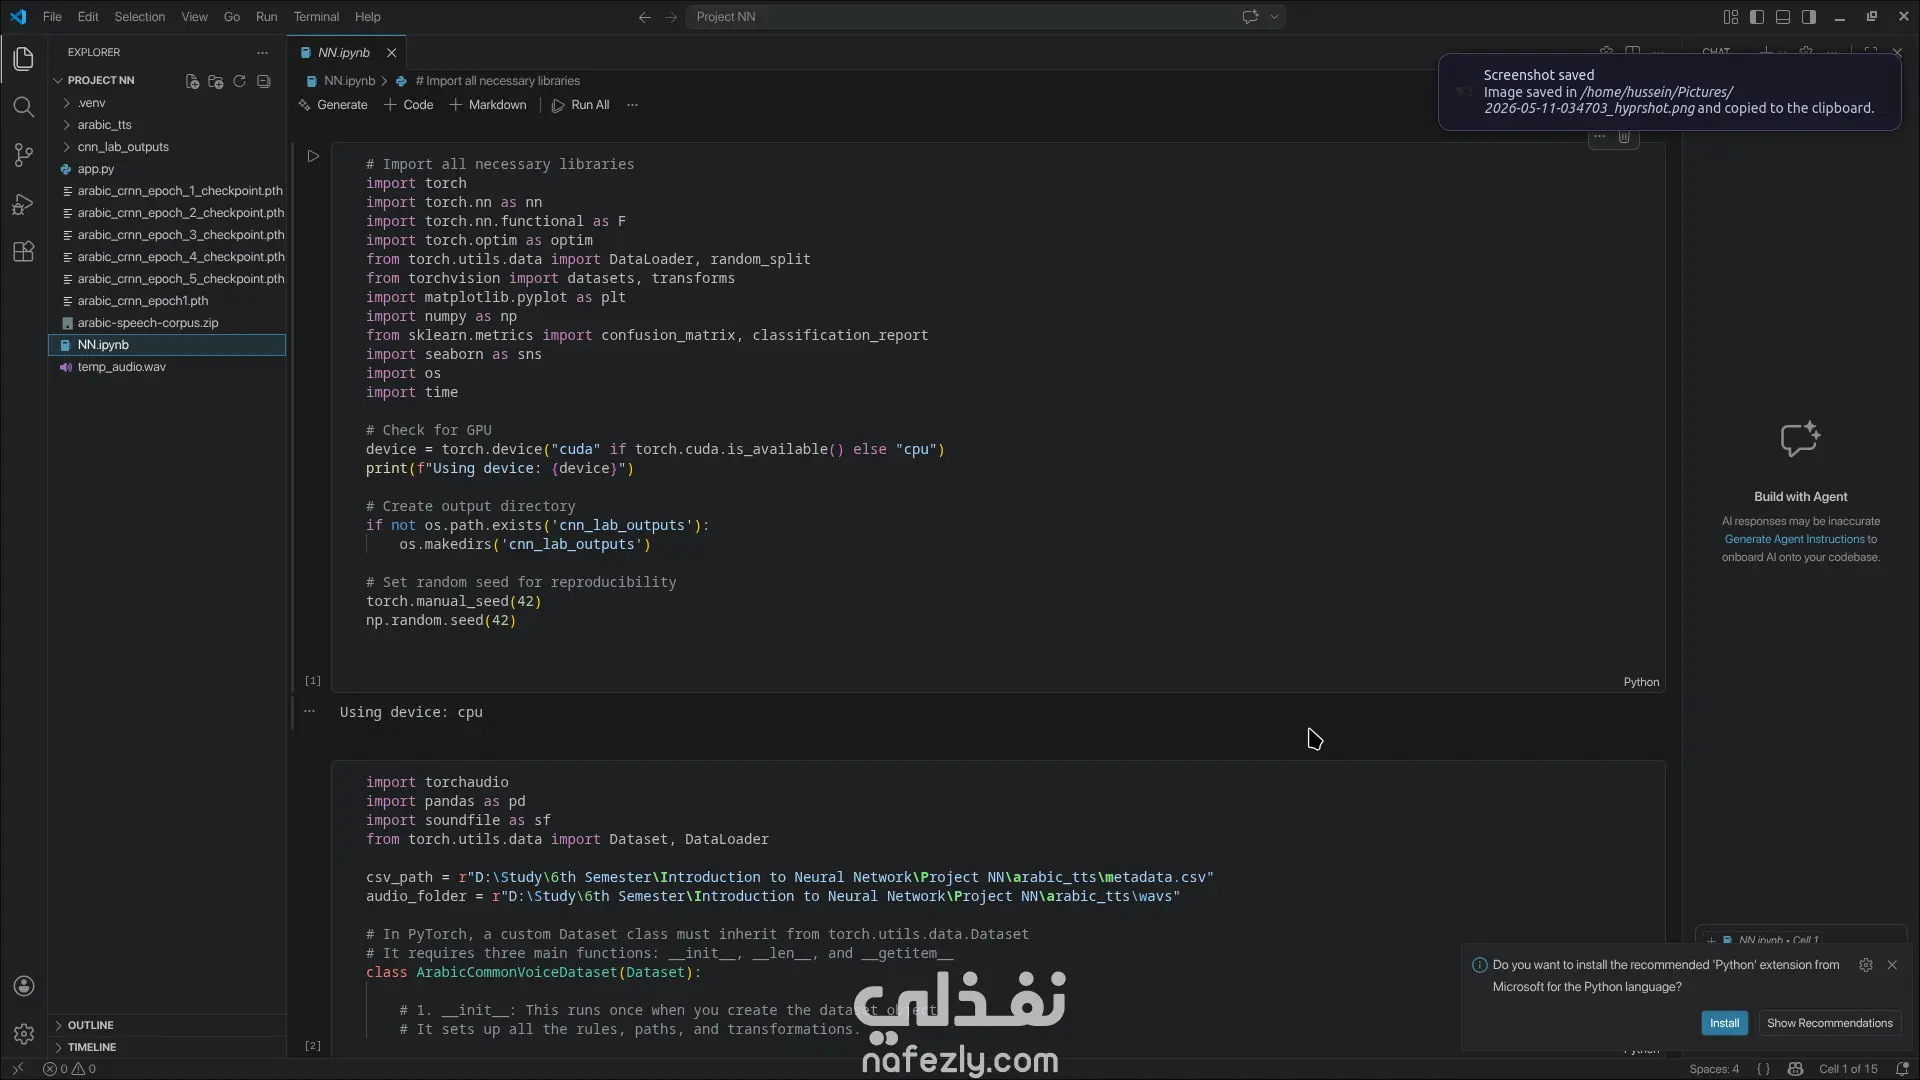Open temp_audio.wav in Explorer

[x=167, y=367]
